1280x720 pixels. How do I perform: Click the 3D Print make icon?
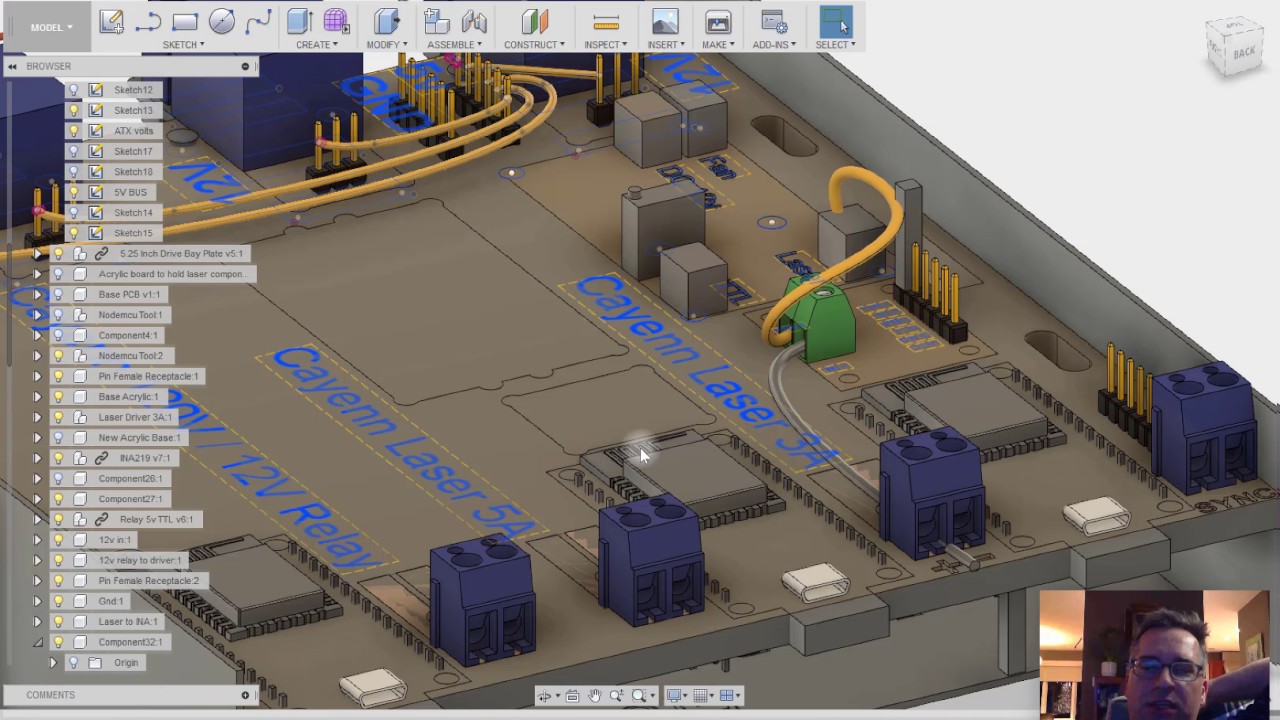pyautogui.click(x=718, y=21)
